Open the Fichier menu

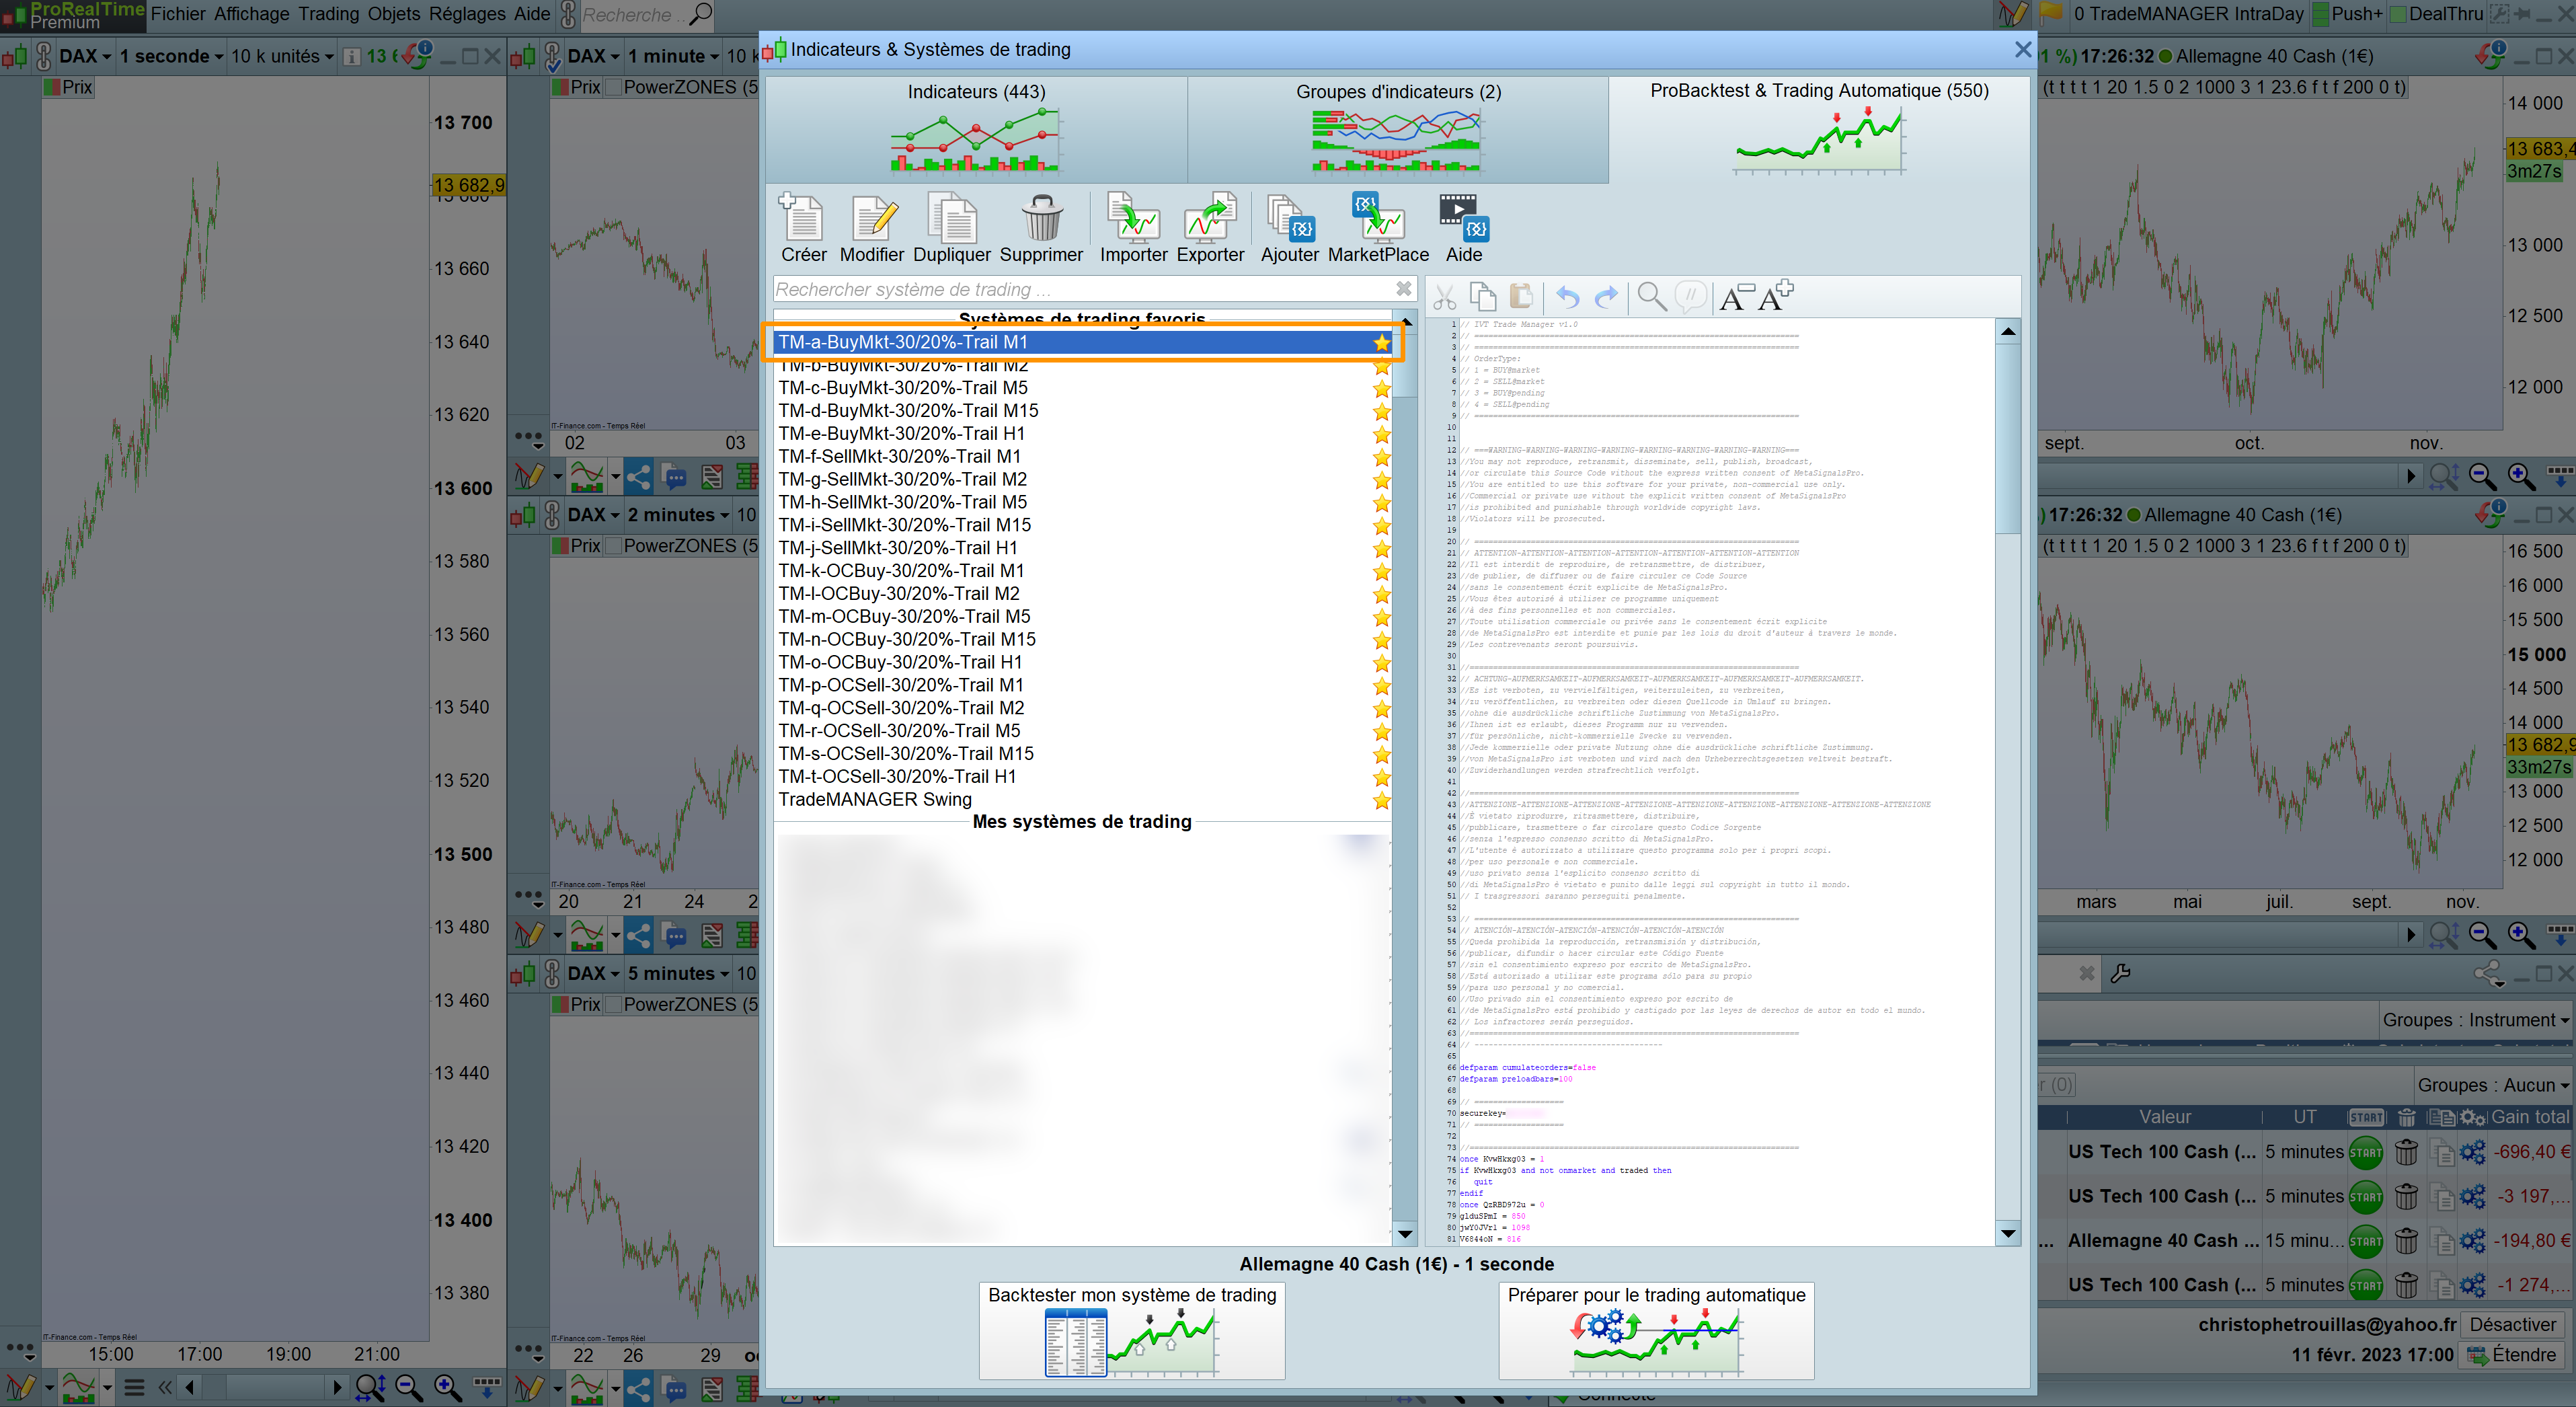pyautogui.click(x=178, y=14)
